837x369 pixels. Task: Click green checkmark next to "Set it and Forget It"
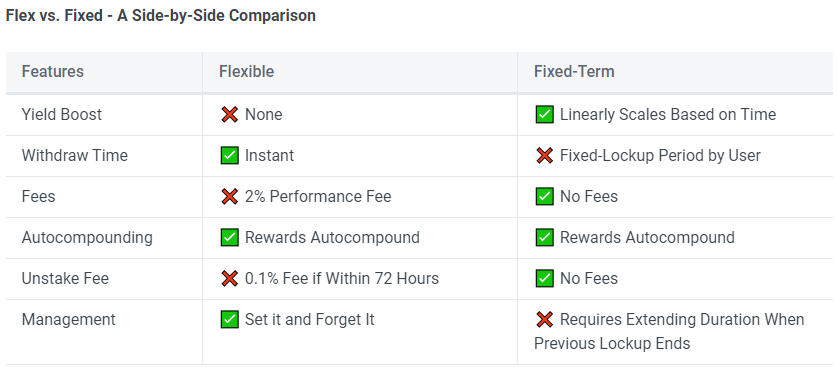point(230,319)
